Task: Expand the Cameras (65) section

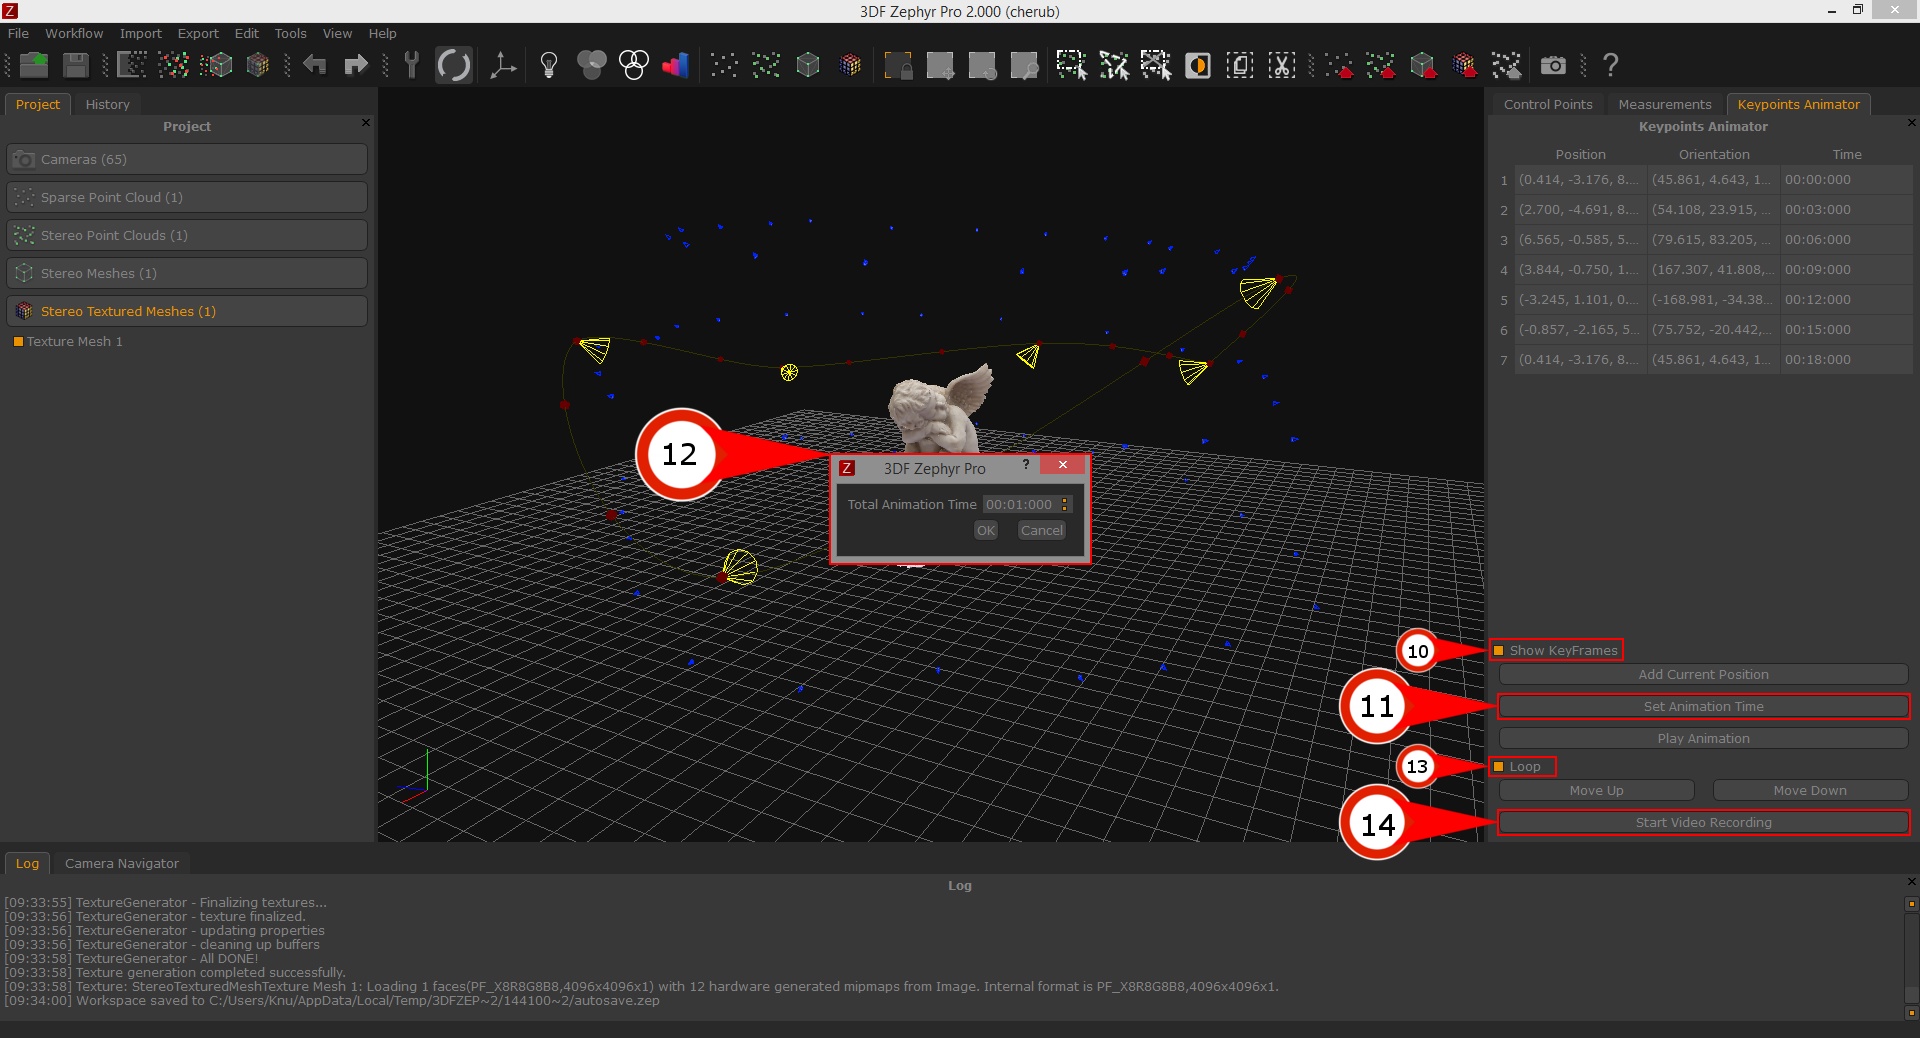Action: click(x=187, y=159)
